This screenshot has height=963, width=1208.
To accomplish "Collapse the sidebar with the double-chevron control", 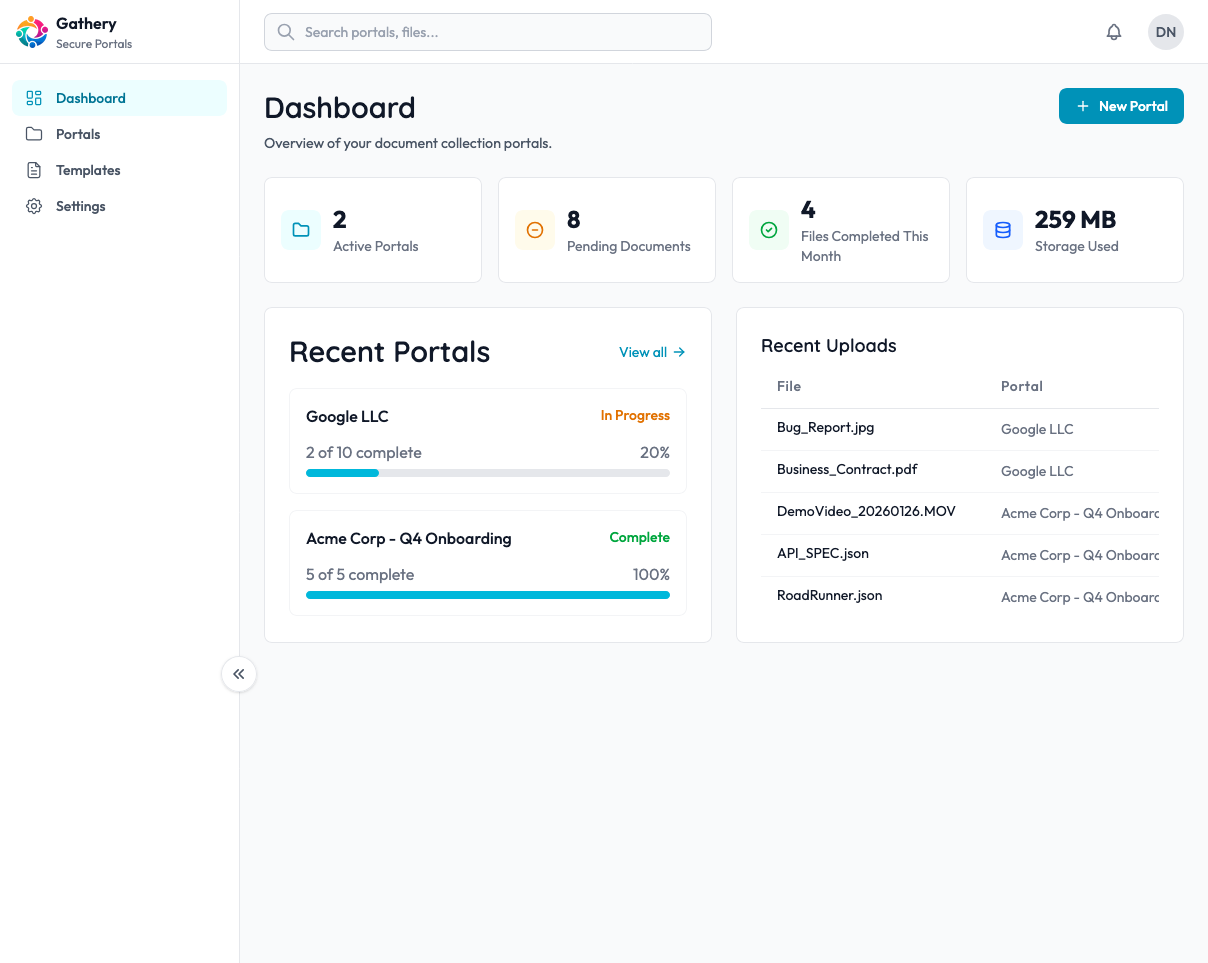I will click(239, 674).
